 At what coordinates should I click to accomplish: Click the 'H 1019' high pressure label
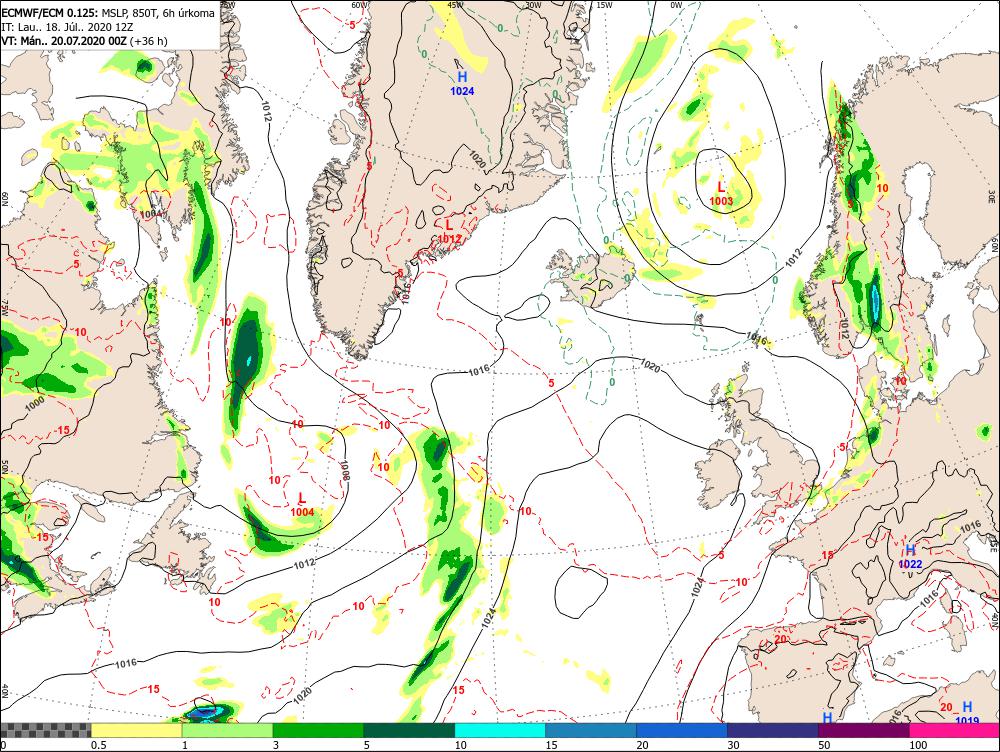point(967,713)
